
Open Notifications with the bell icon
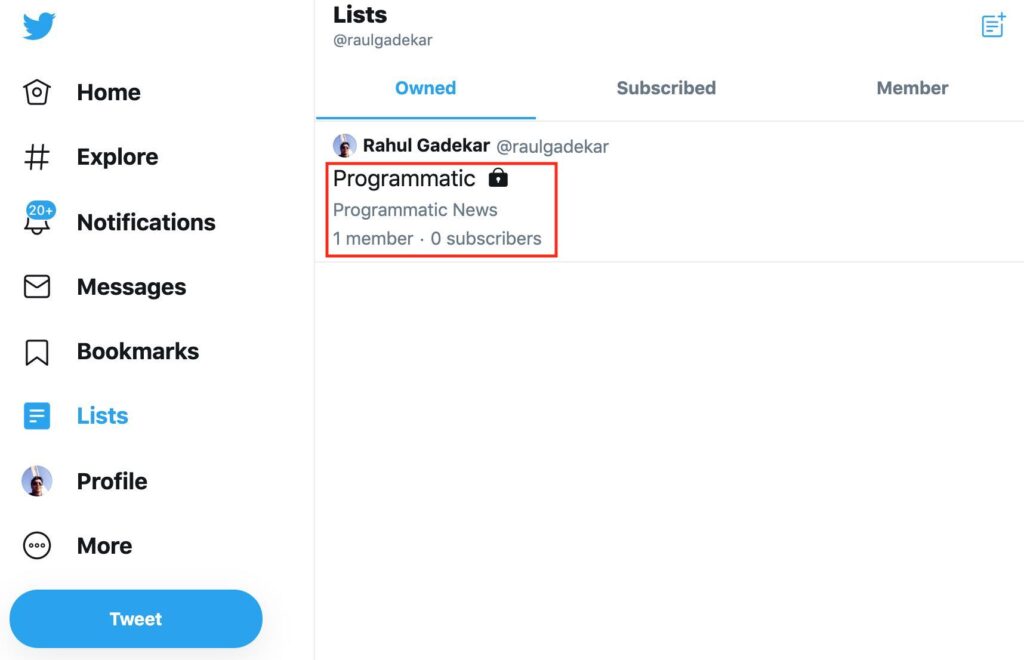click(36, 221)
